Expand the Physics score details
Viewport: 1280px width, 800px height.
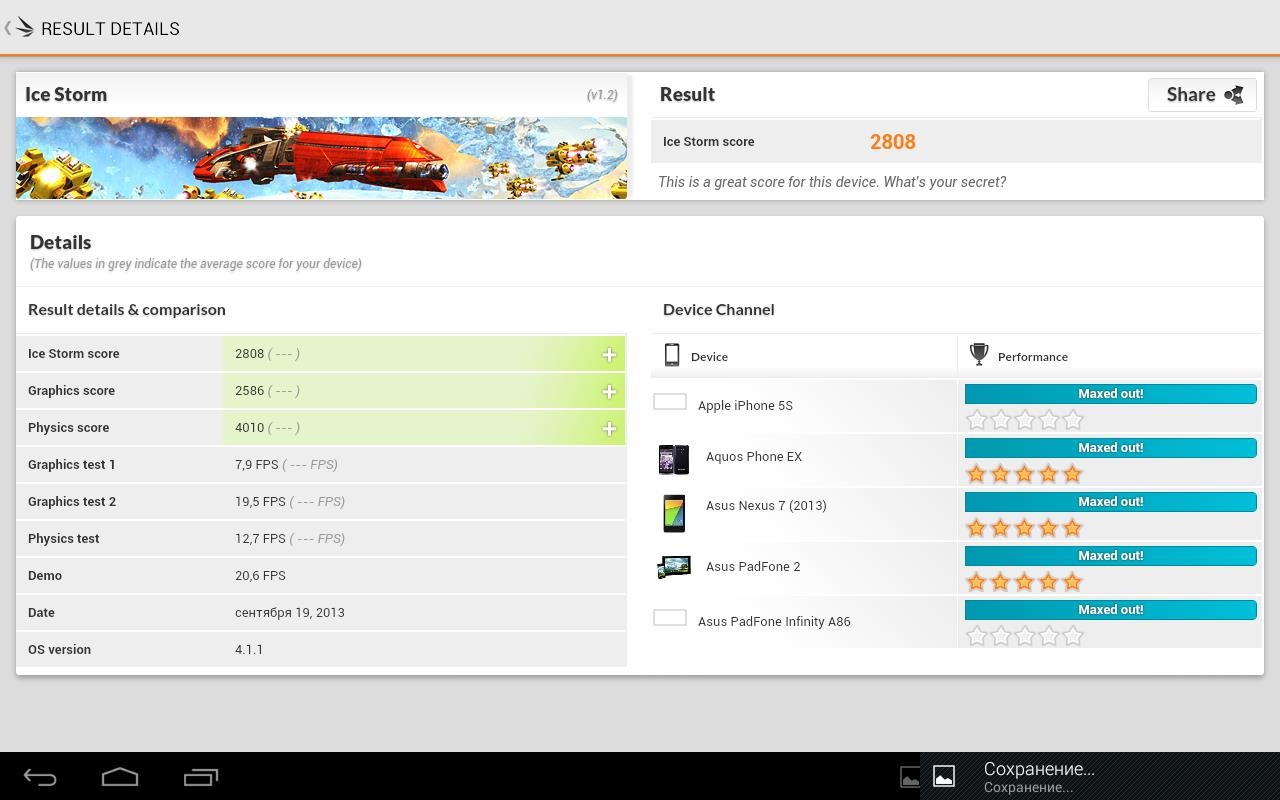point(608,428)
